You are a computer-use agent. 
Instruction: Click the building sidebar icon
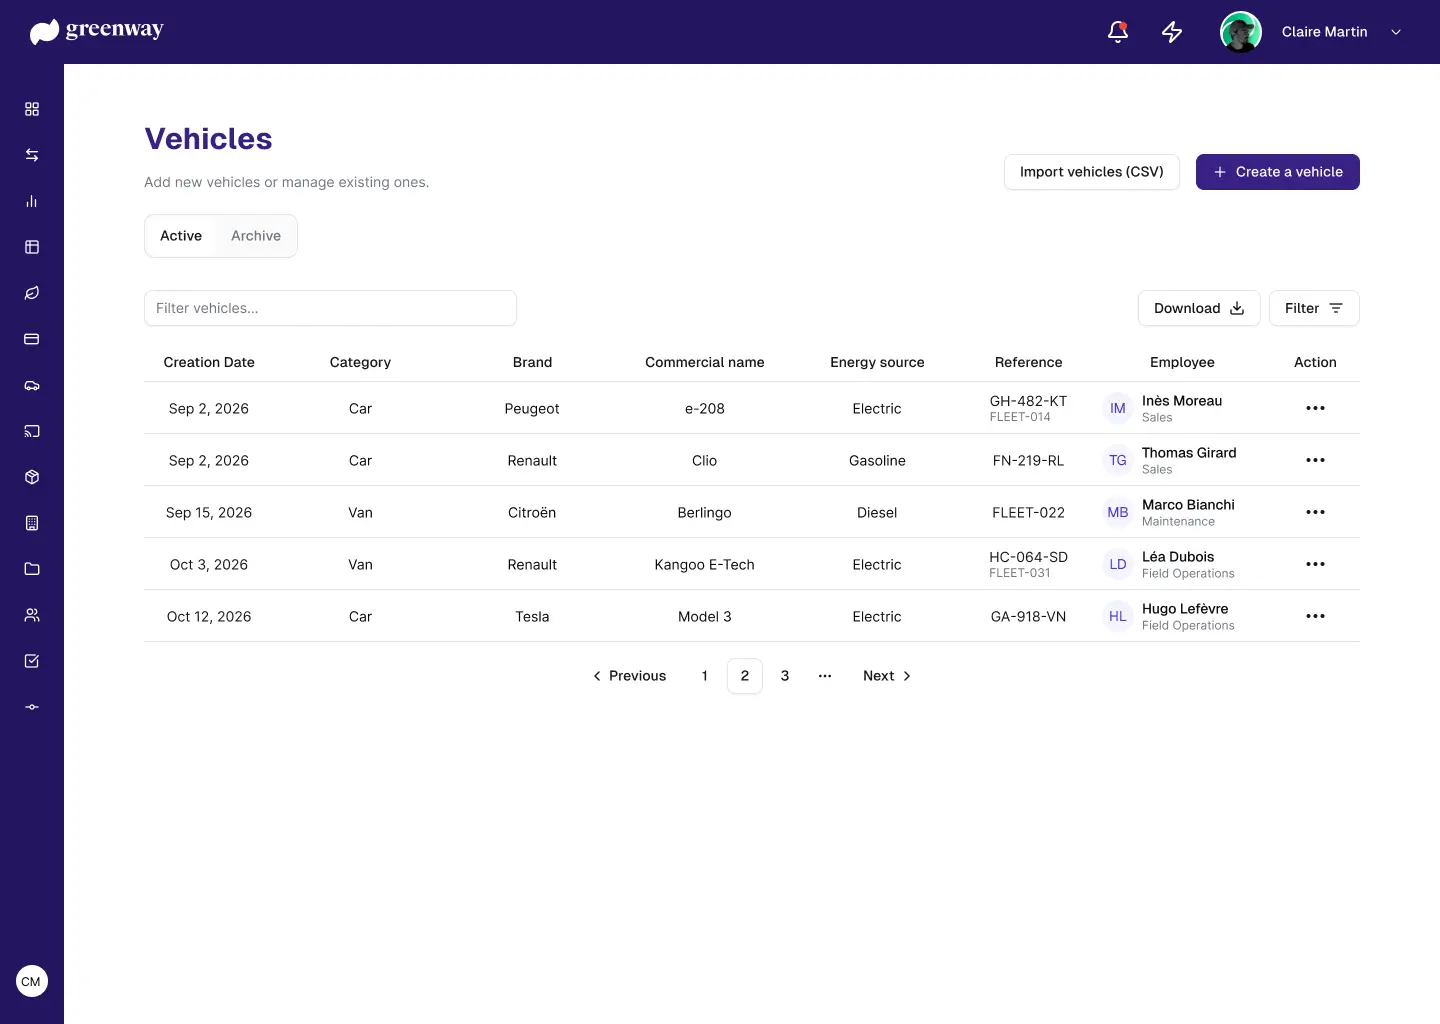tap(32, 523)
